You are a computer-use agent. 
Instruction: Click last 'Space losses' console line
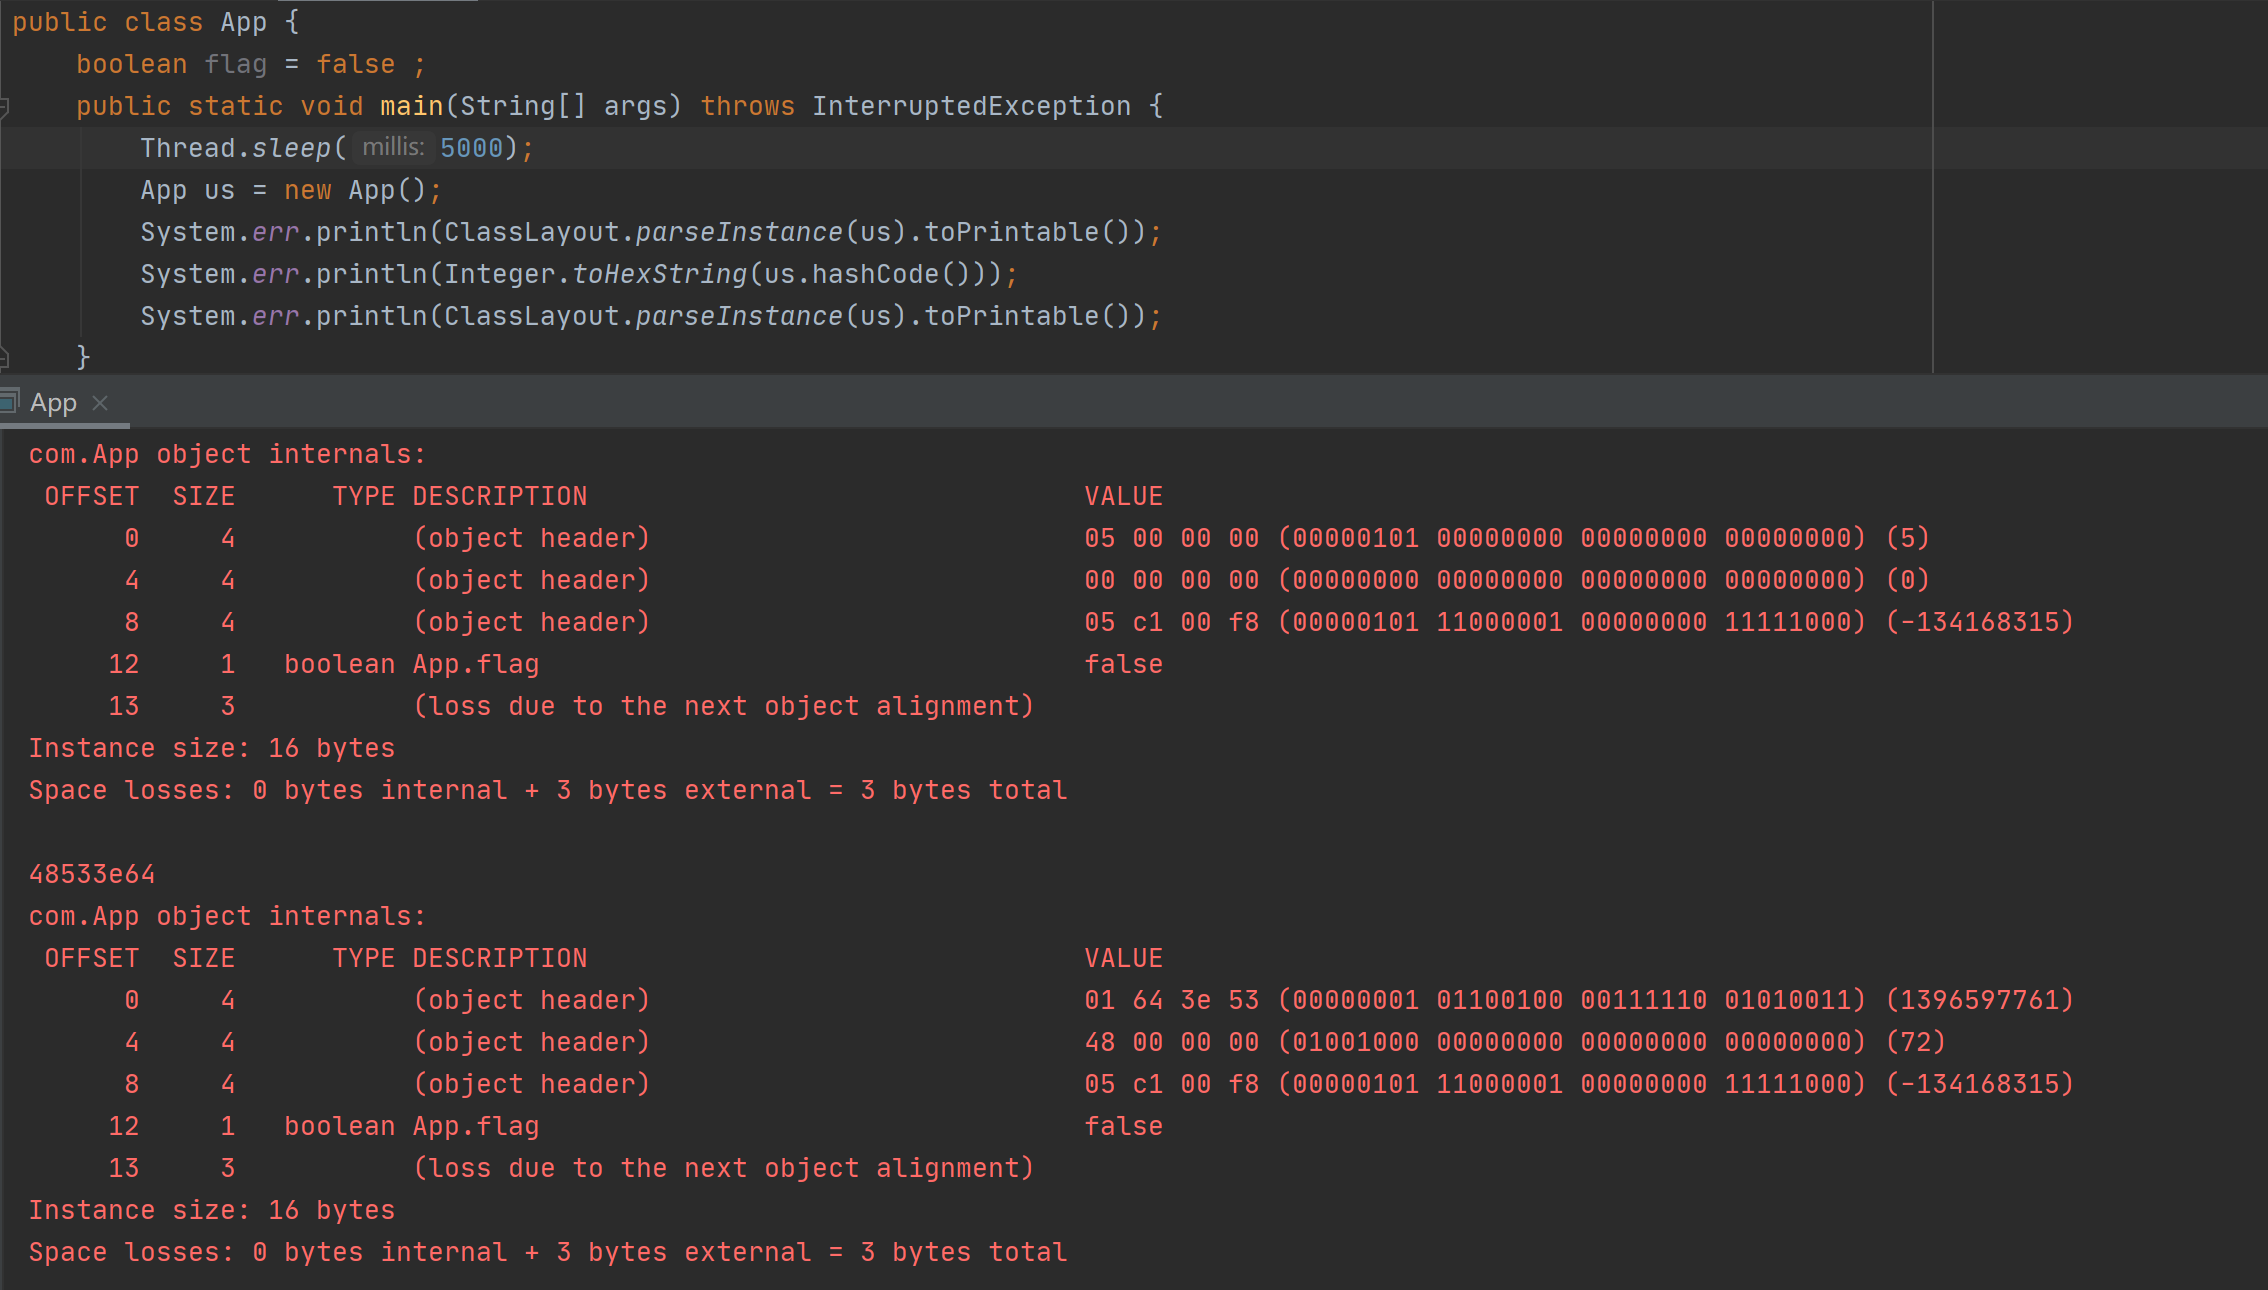[x=547, y=1252]
